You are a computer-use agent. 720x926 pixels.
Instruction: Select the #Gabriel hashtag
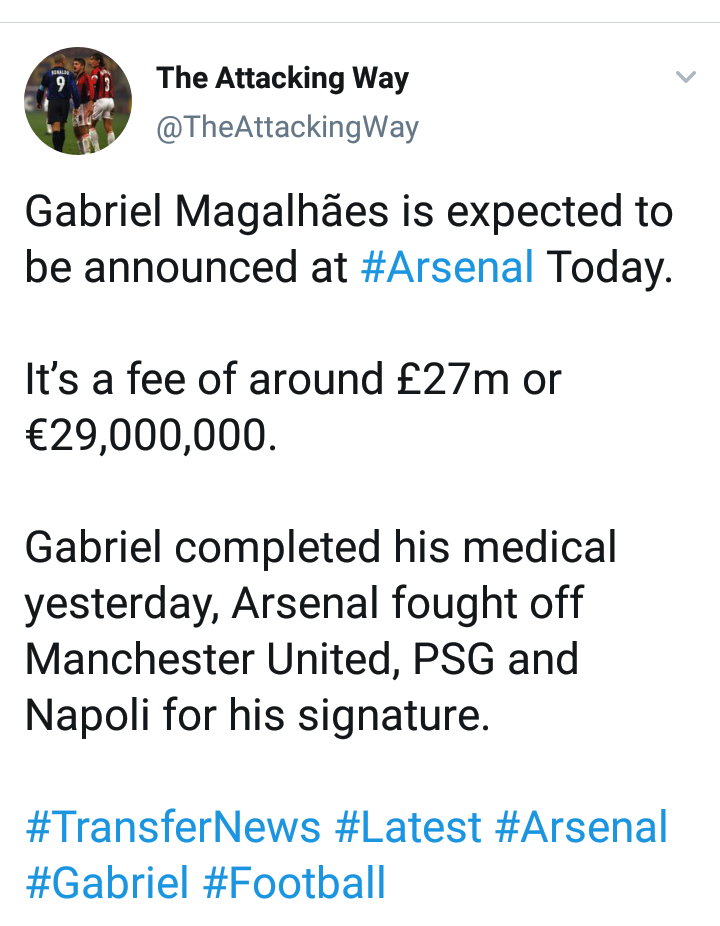pos(107,883)
